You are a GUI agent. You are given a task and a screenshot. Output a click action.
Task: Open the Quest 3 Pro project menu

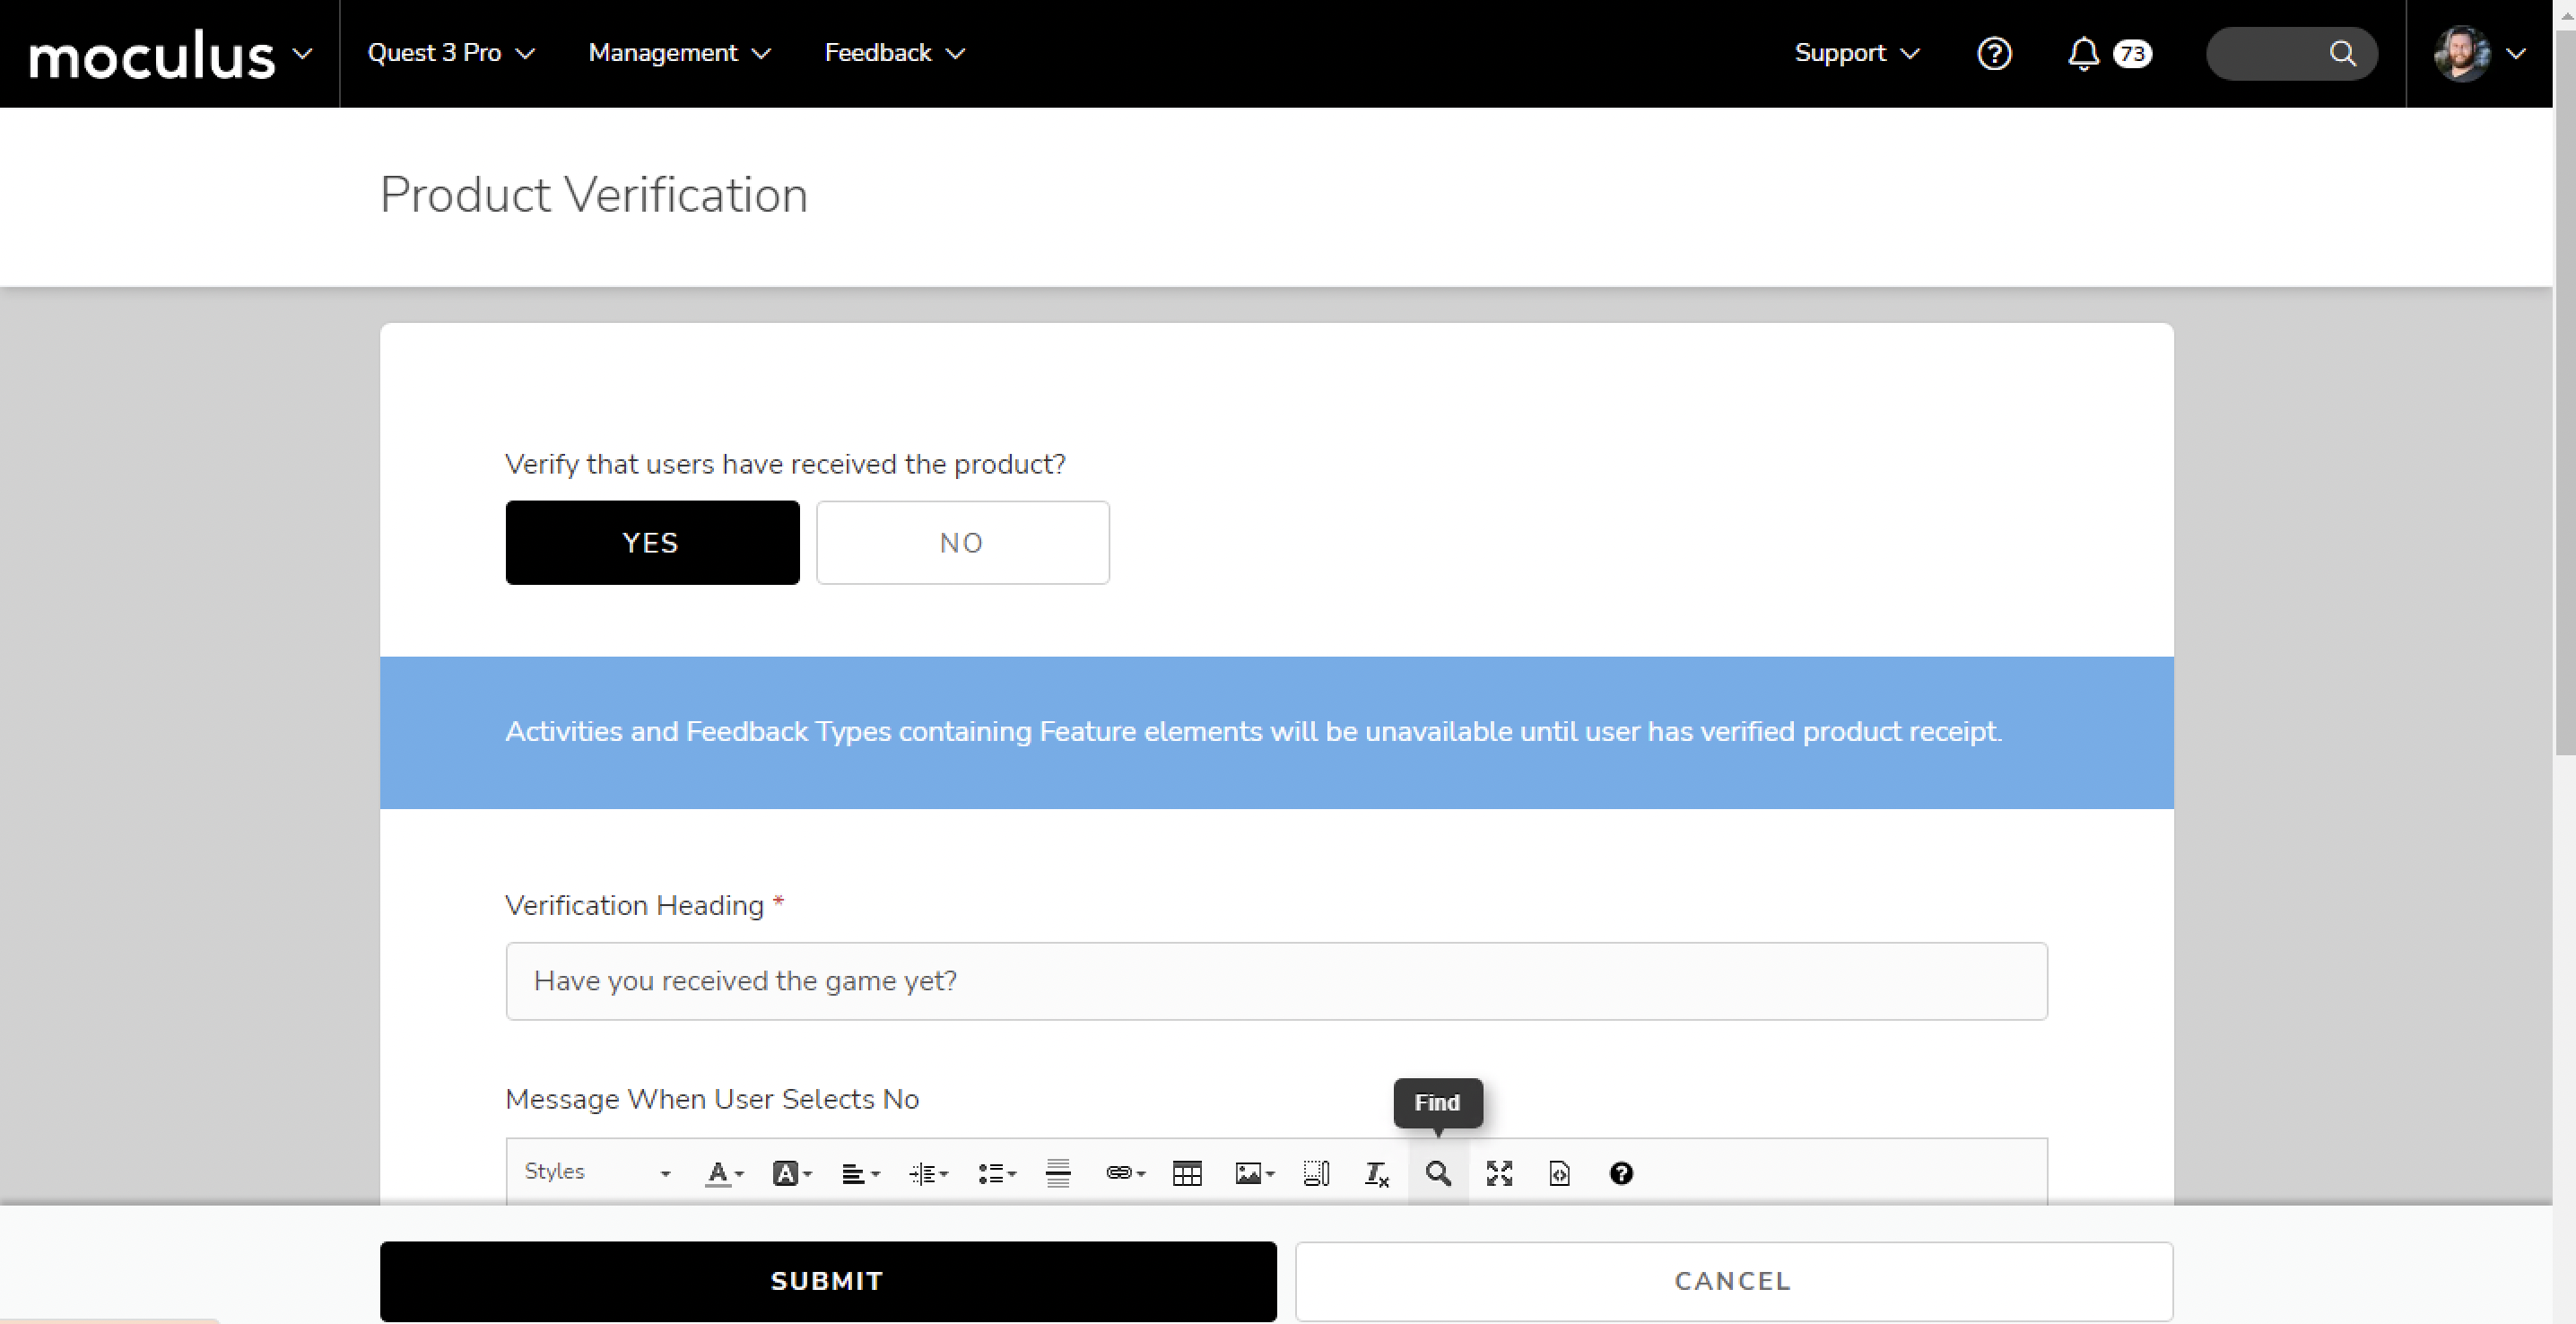click(451, 53)
